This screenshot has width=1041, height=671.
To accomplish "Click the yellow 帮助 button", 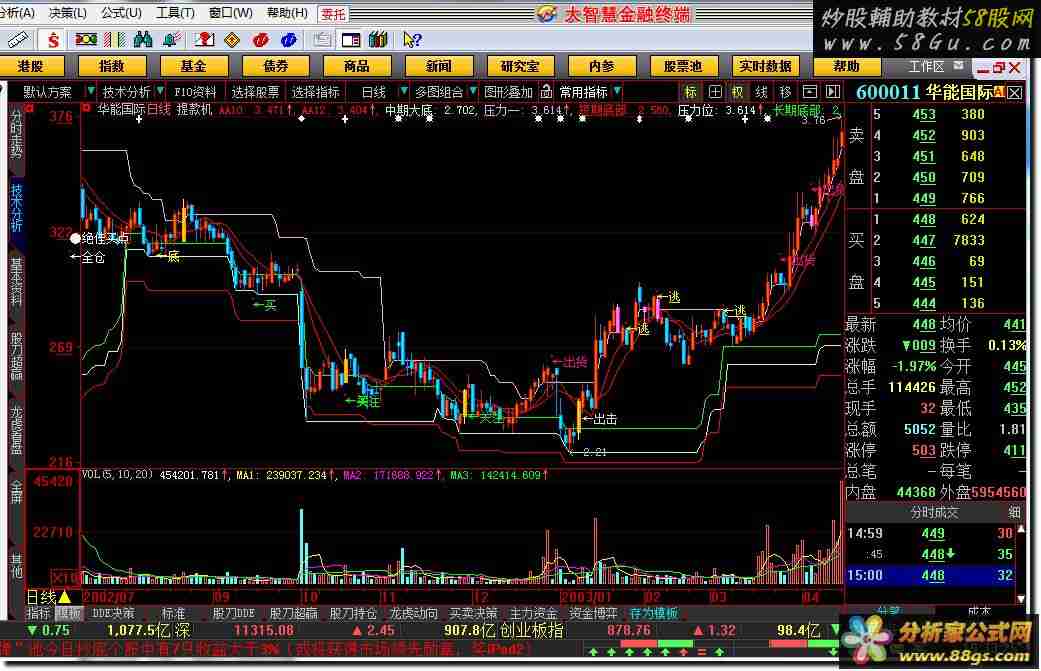I will (846, 66).
